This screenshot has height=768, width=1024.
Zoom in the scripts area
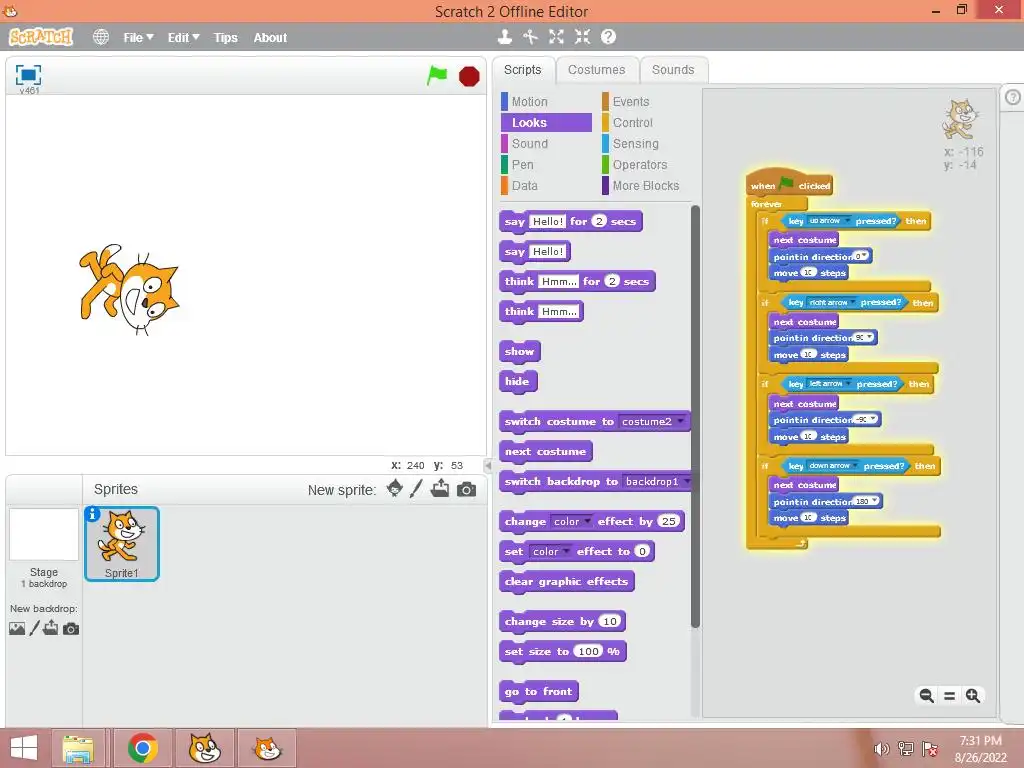pos(972,696)
